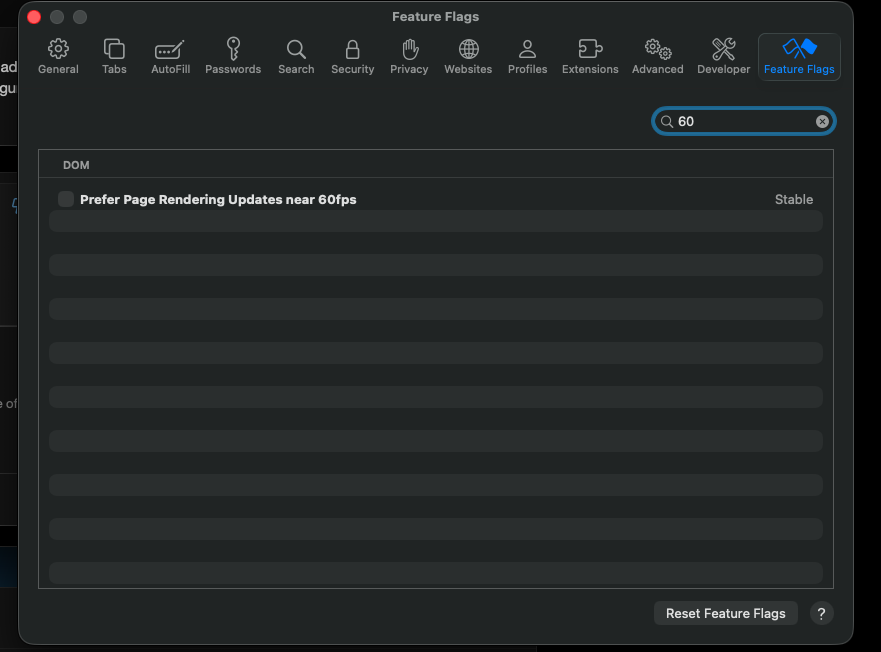Open the Developer settings pane
Screen dimensions: 881x652
coord(723,57)
